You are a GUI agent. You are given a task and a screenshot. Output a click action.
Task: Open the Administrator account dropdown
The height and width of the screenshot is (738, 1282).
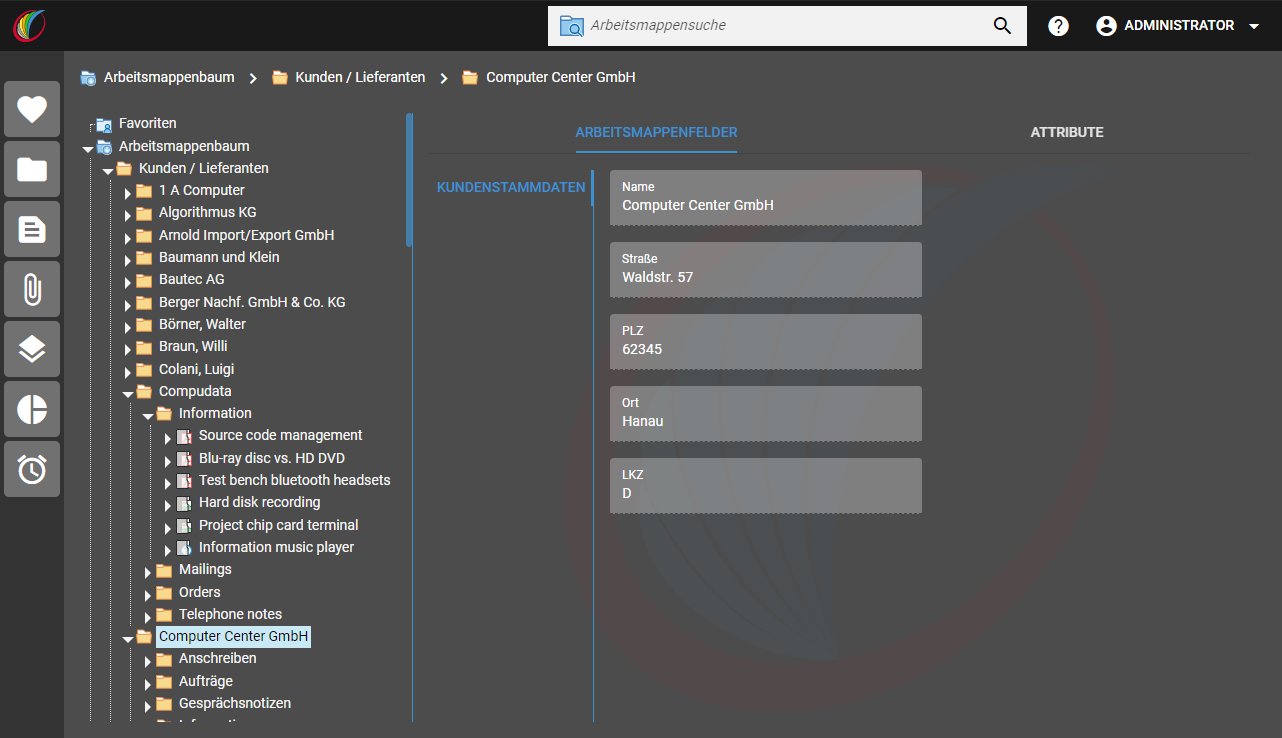(x=1177, y=26)
